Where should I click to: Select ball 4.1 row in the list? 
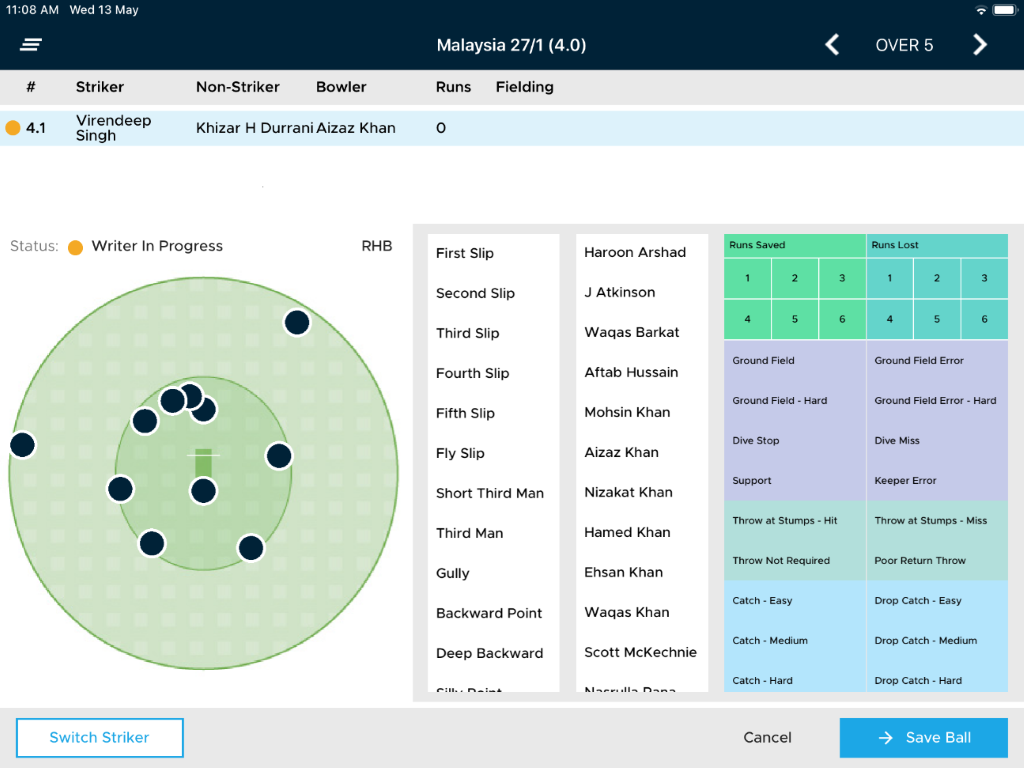(512, 128)
